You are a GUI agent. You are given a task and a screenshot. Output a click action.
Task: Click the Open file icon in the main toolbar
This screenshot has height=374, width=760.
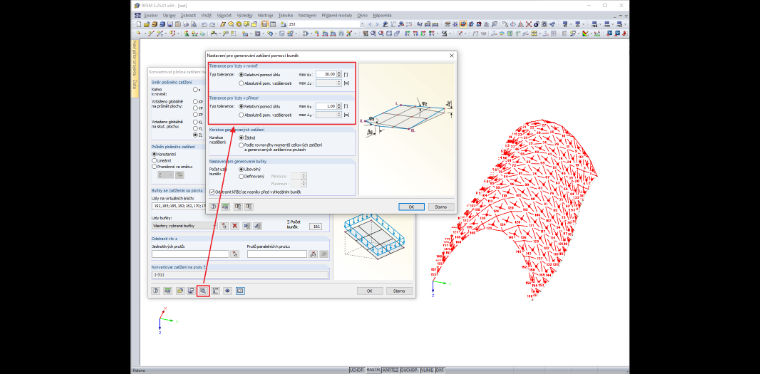(x=147, y=24)
